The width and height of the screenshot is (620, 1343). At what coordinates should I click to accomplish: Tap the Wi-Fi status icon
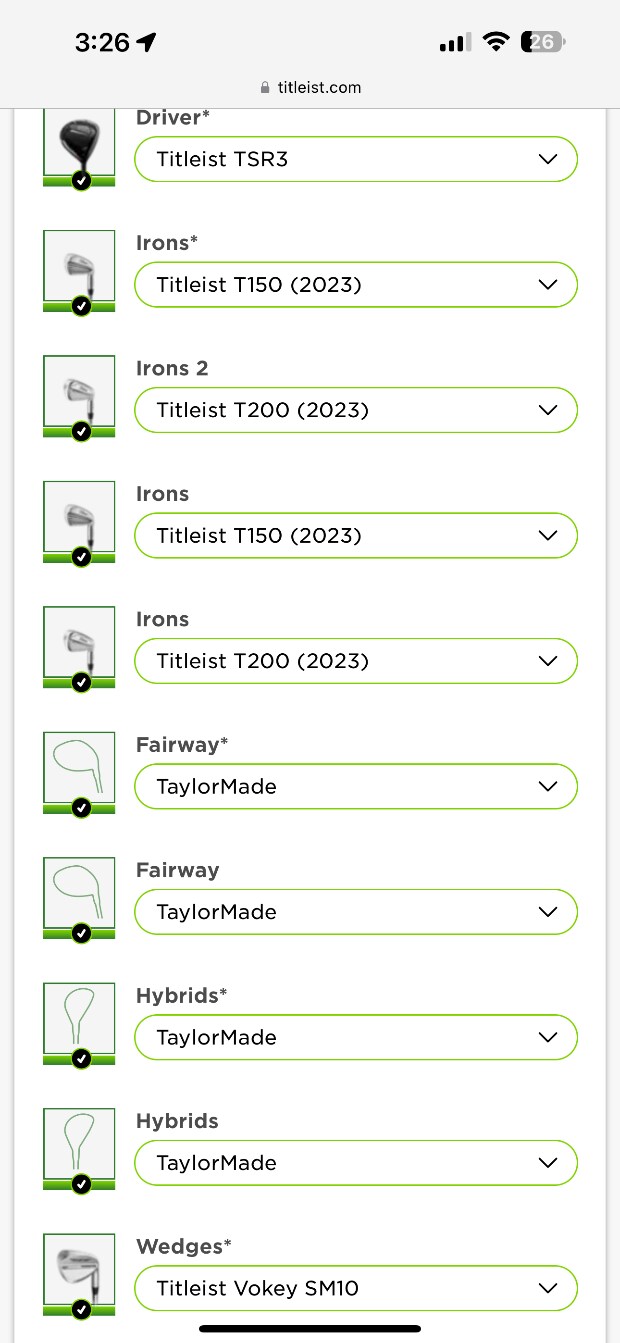(495, 42)
